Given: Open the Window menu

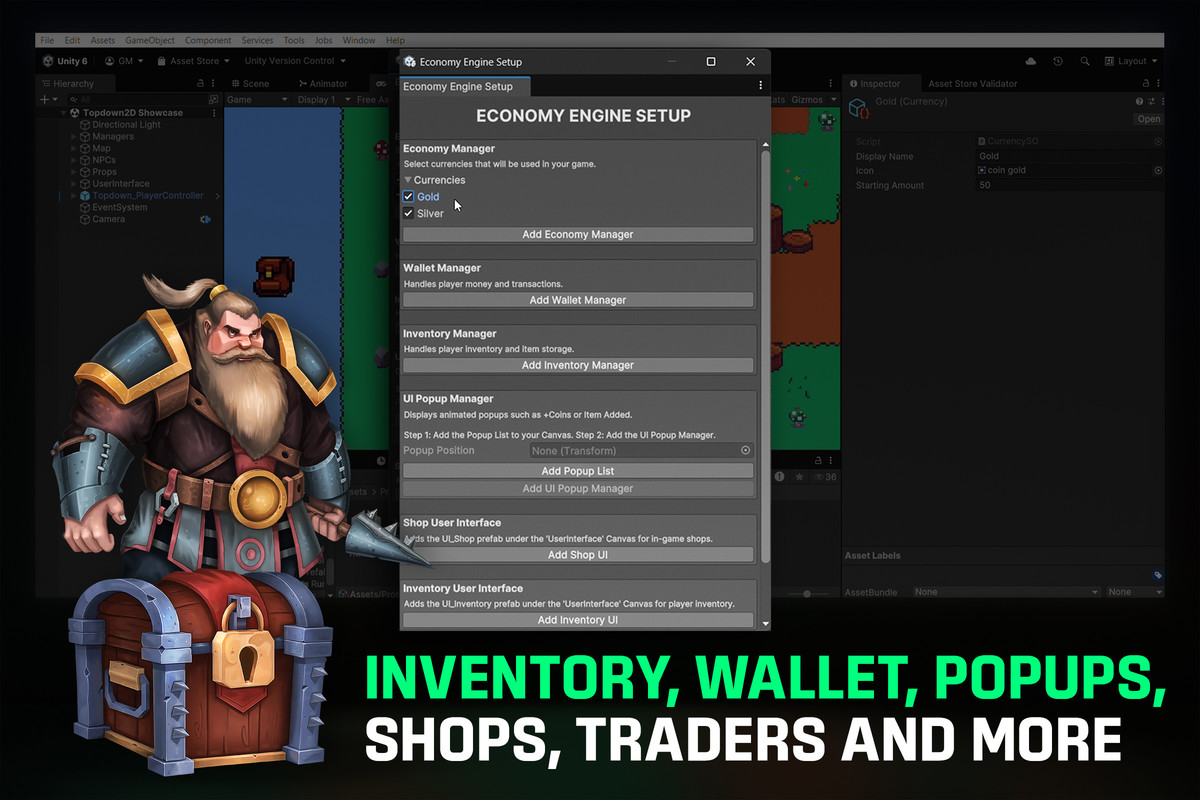Looking at the screenshot, I should [359, 40].
